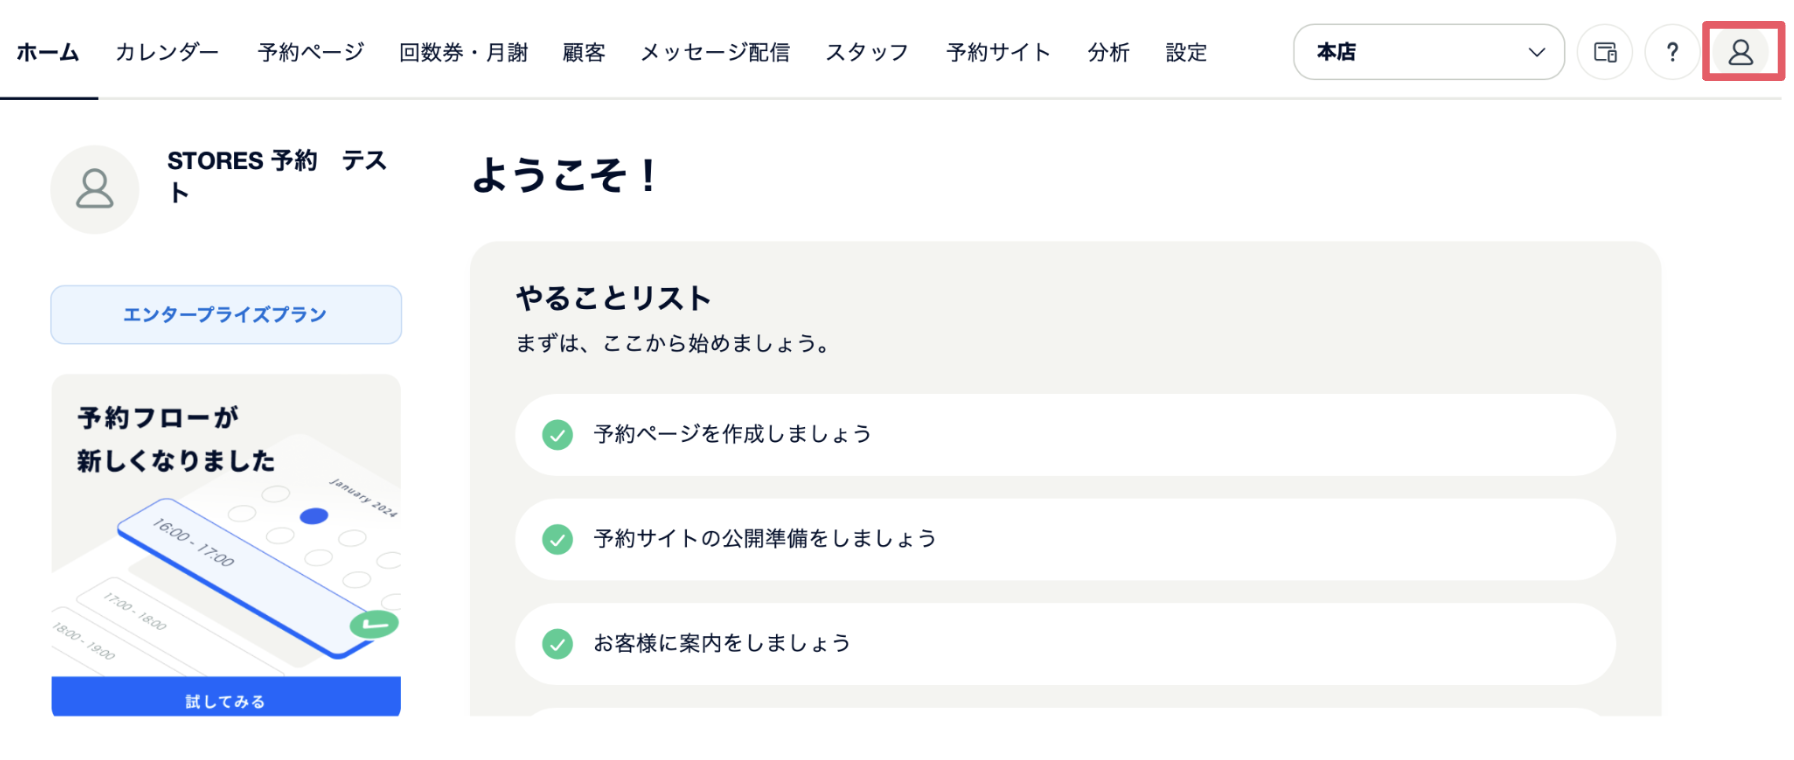Open the 回数券・月謝 tab
Screen dimensions: 1794x760
pyautogui.click(x=463, y=52)
